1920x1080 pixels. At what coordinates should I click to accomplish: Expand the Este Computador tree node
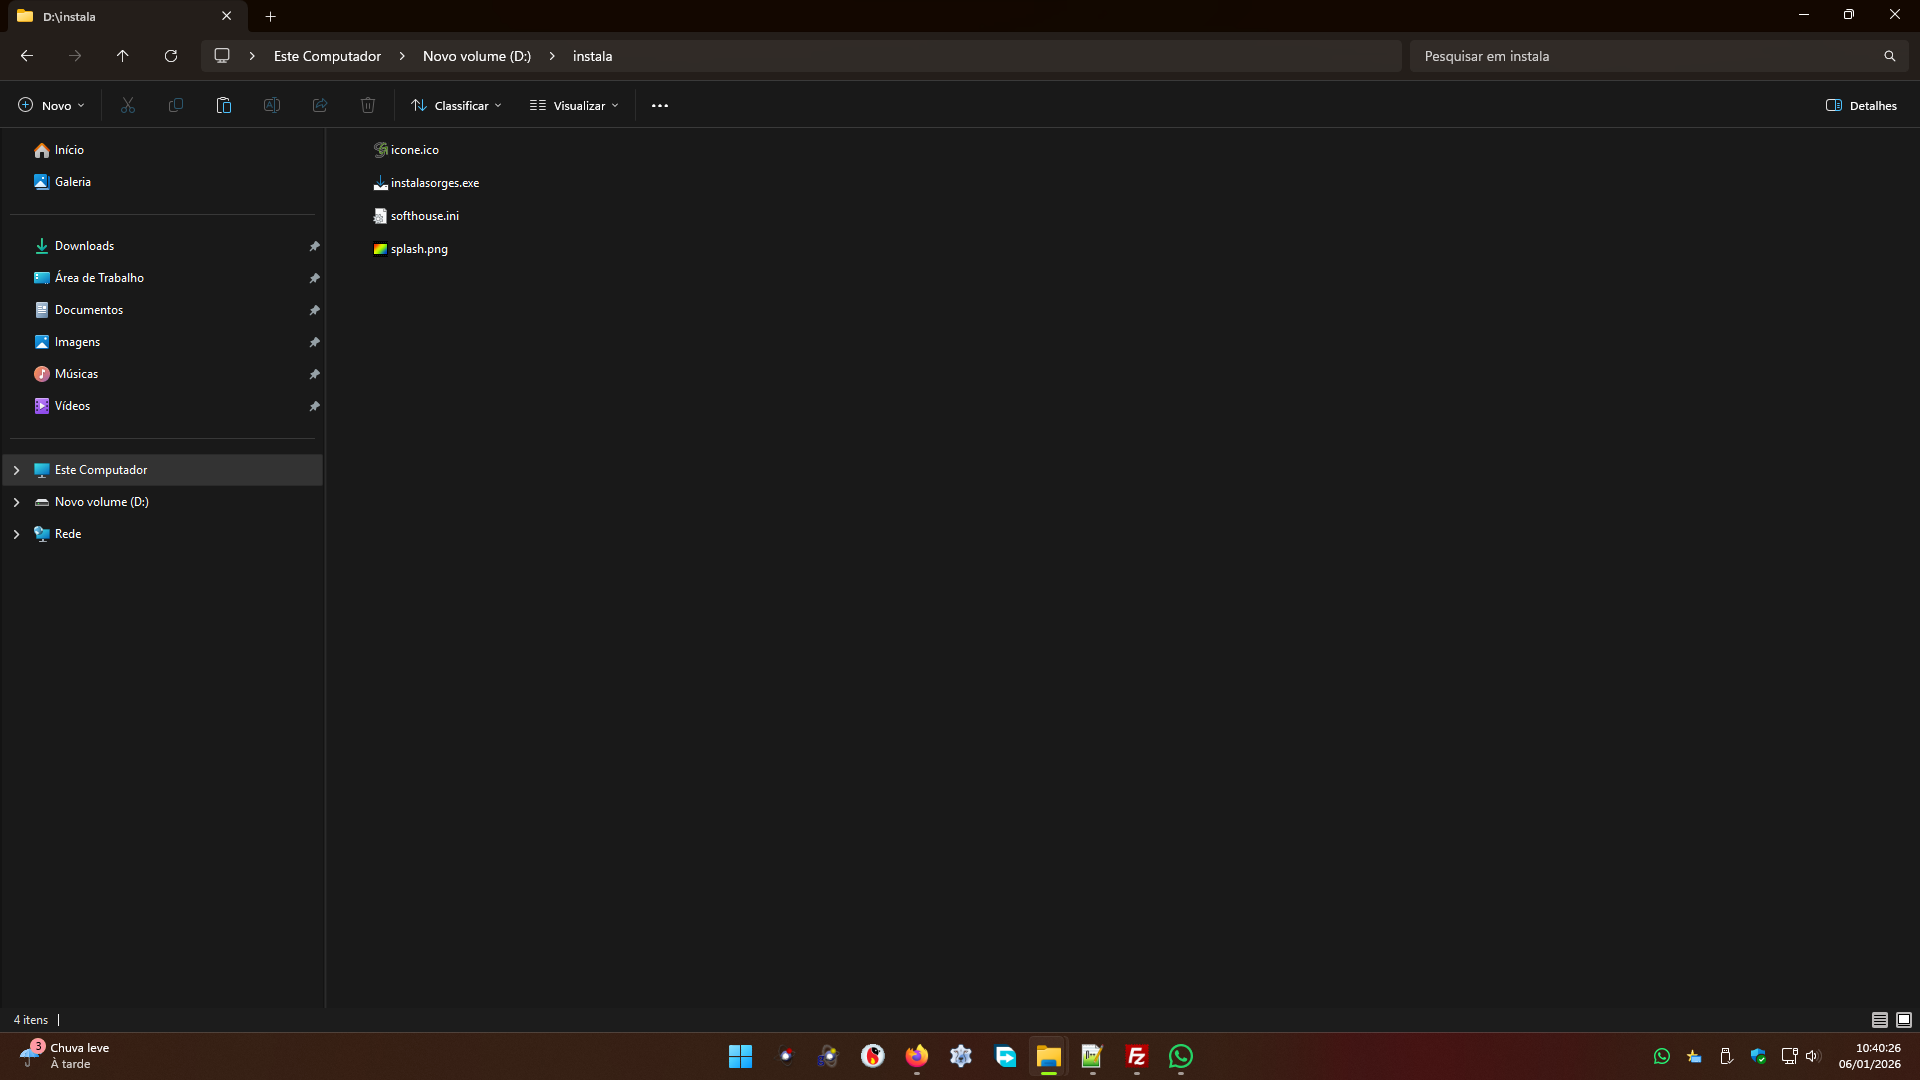[x=16, y=470]
